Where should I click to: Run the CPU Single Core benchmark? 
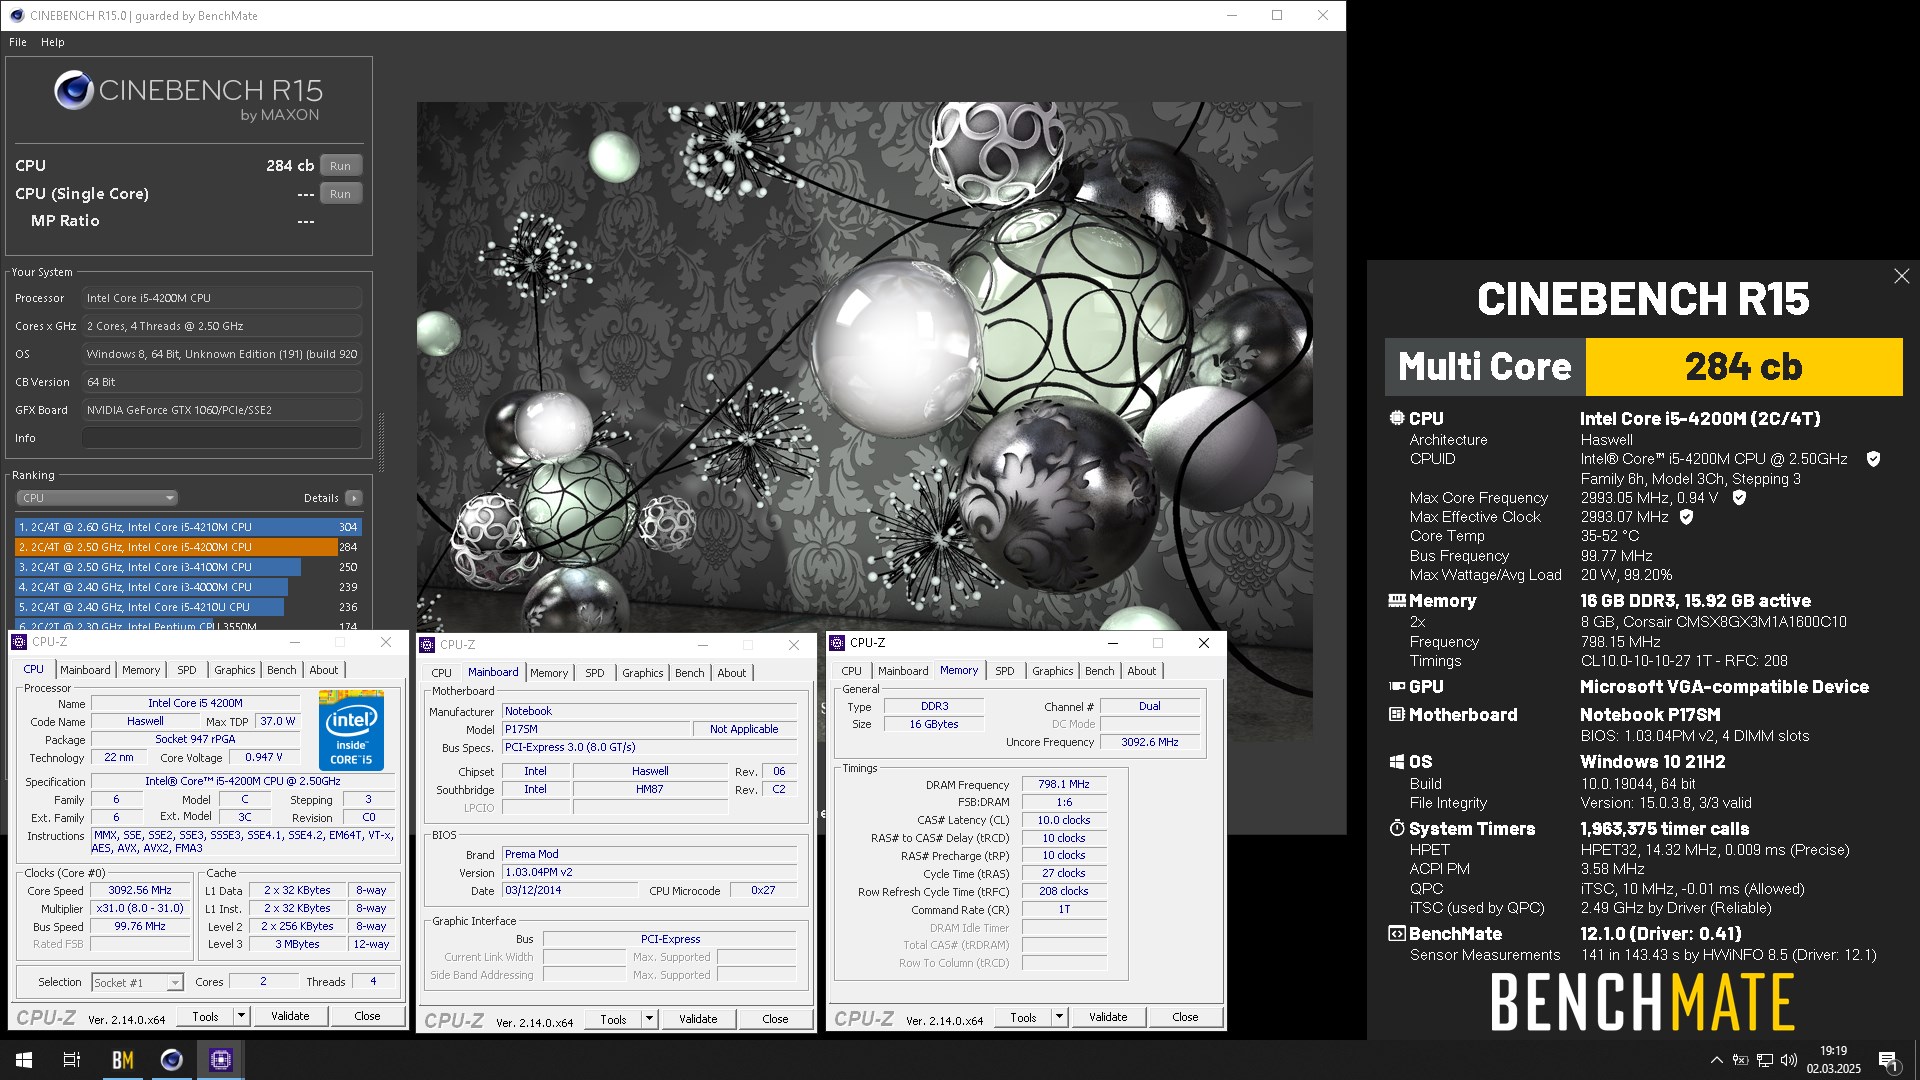pyautogui.click(x=340, y=194)
